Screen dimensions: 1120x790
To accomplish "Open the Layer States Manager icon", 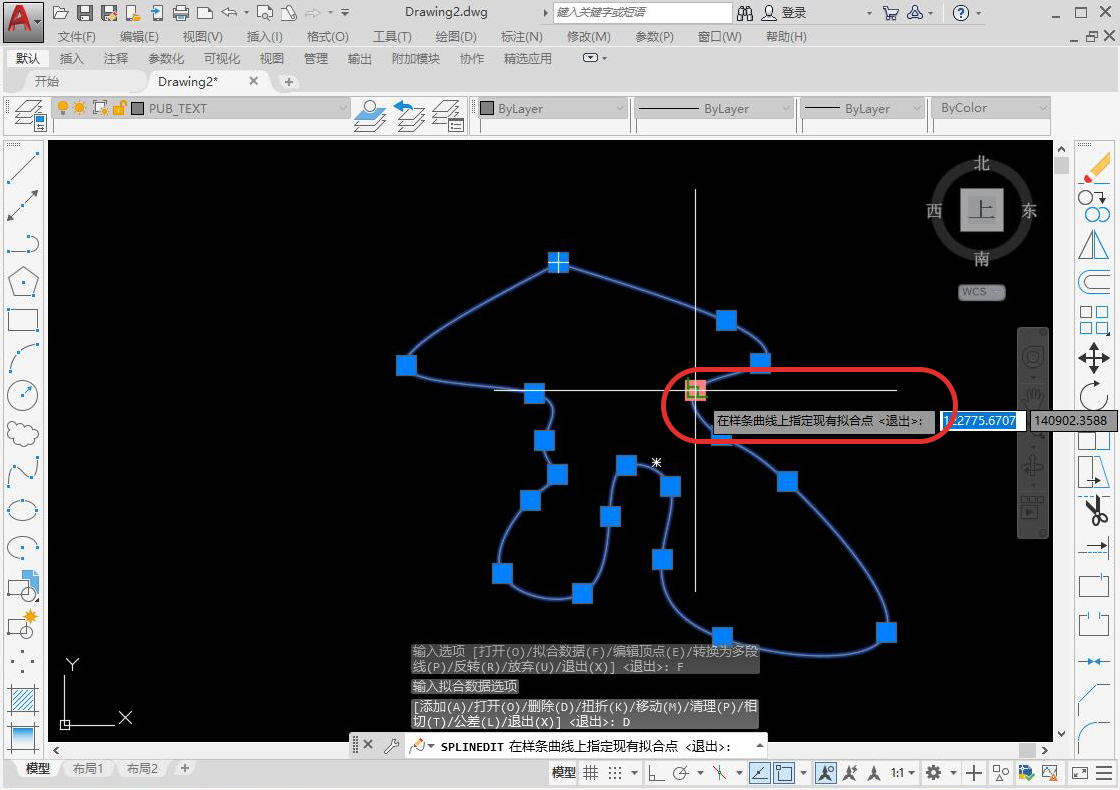I will [449, 115].
